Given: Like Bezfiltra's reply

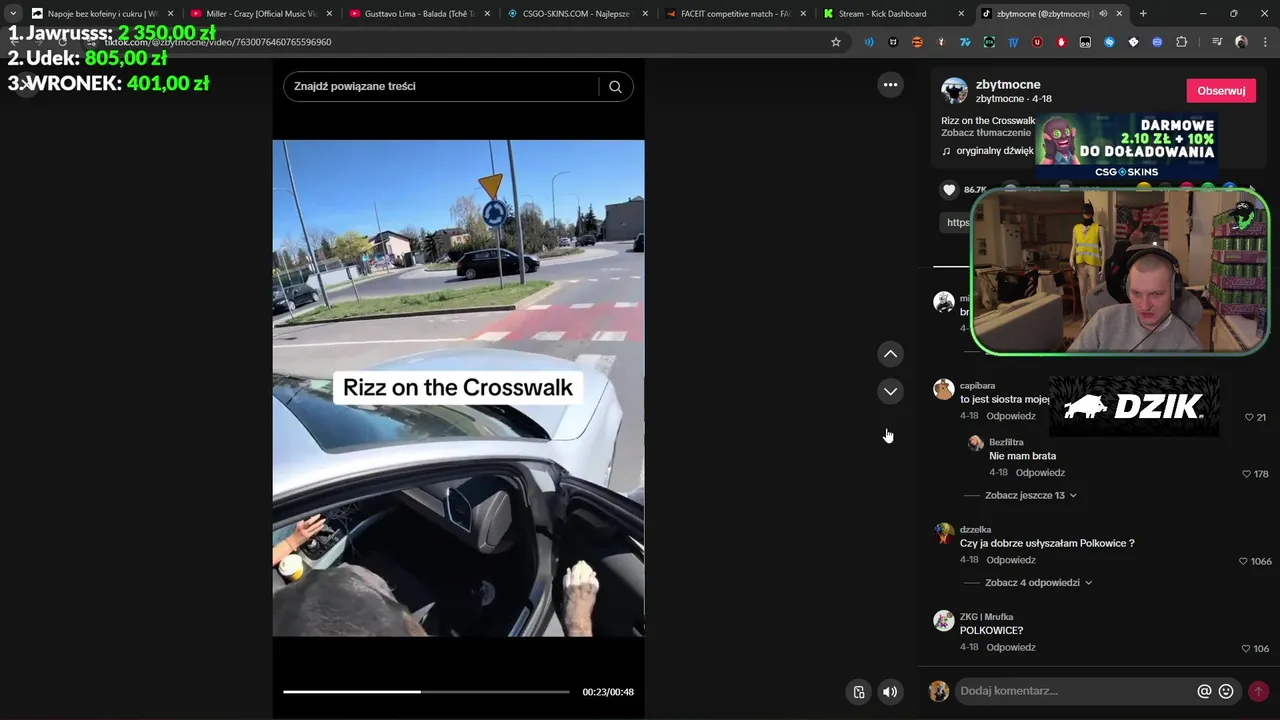Looking at the screenshot, I should (x=1246, y=474).
